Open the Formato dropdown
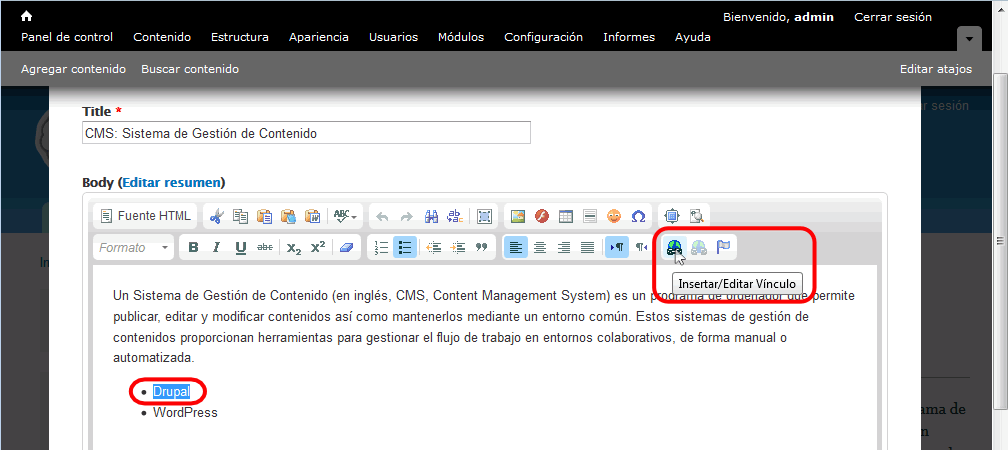 coord(134,248)
